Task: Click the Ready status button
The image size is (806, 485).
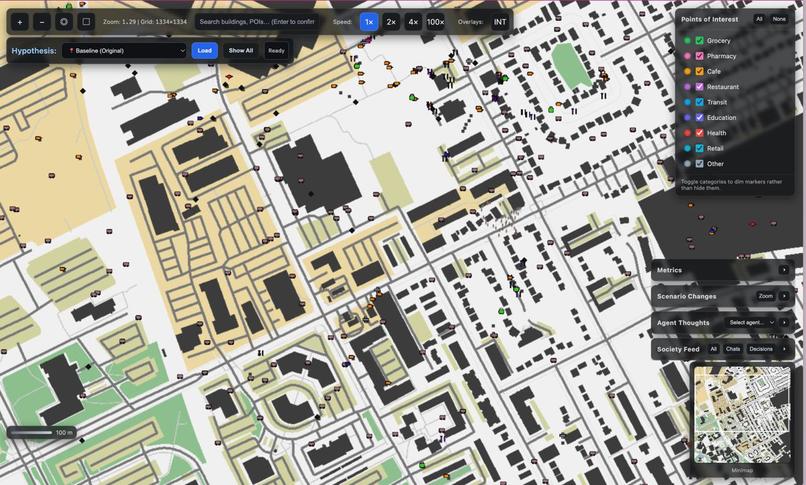Action: pyautogui.click(x=276, y=51)
